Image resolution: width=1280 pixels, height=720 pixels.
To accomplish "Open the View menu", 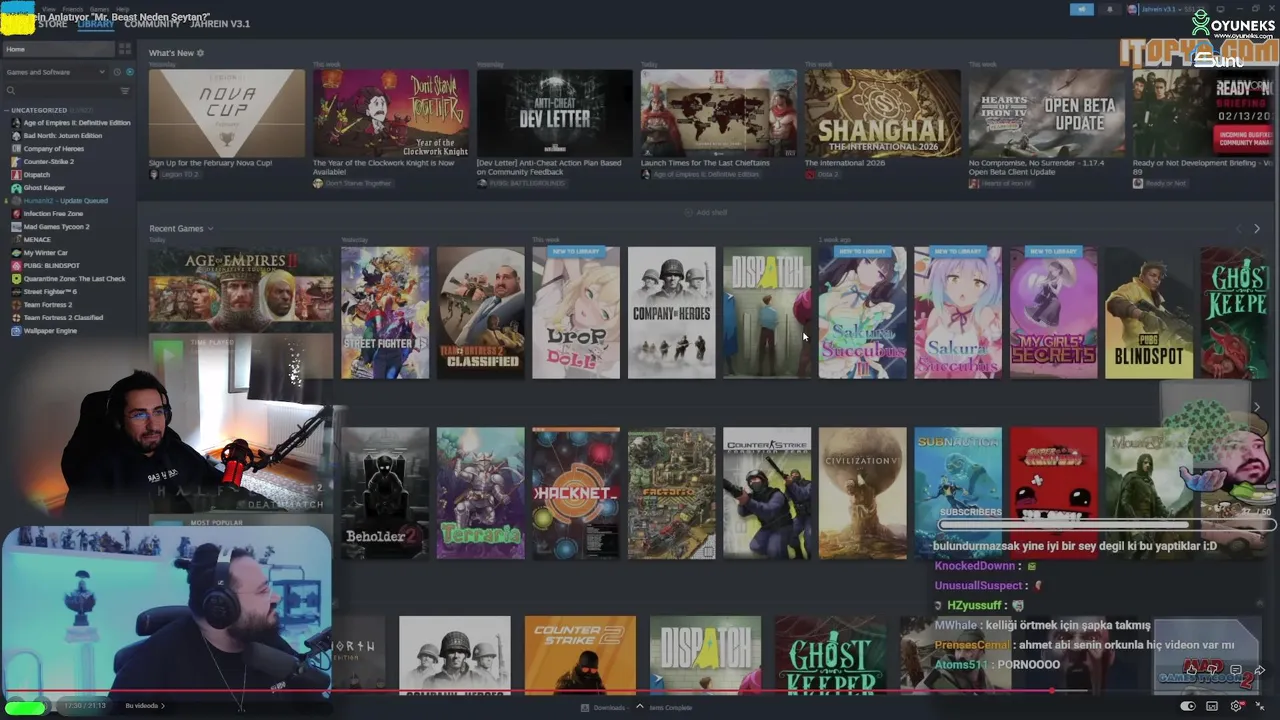I will [x=49, y=9].
